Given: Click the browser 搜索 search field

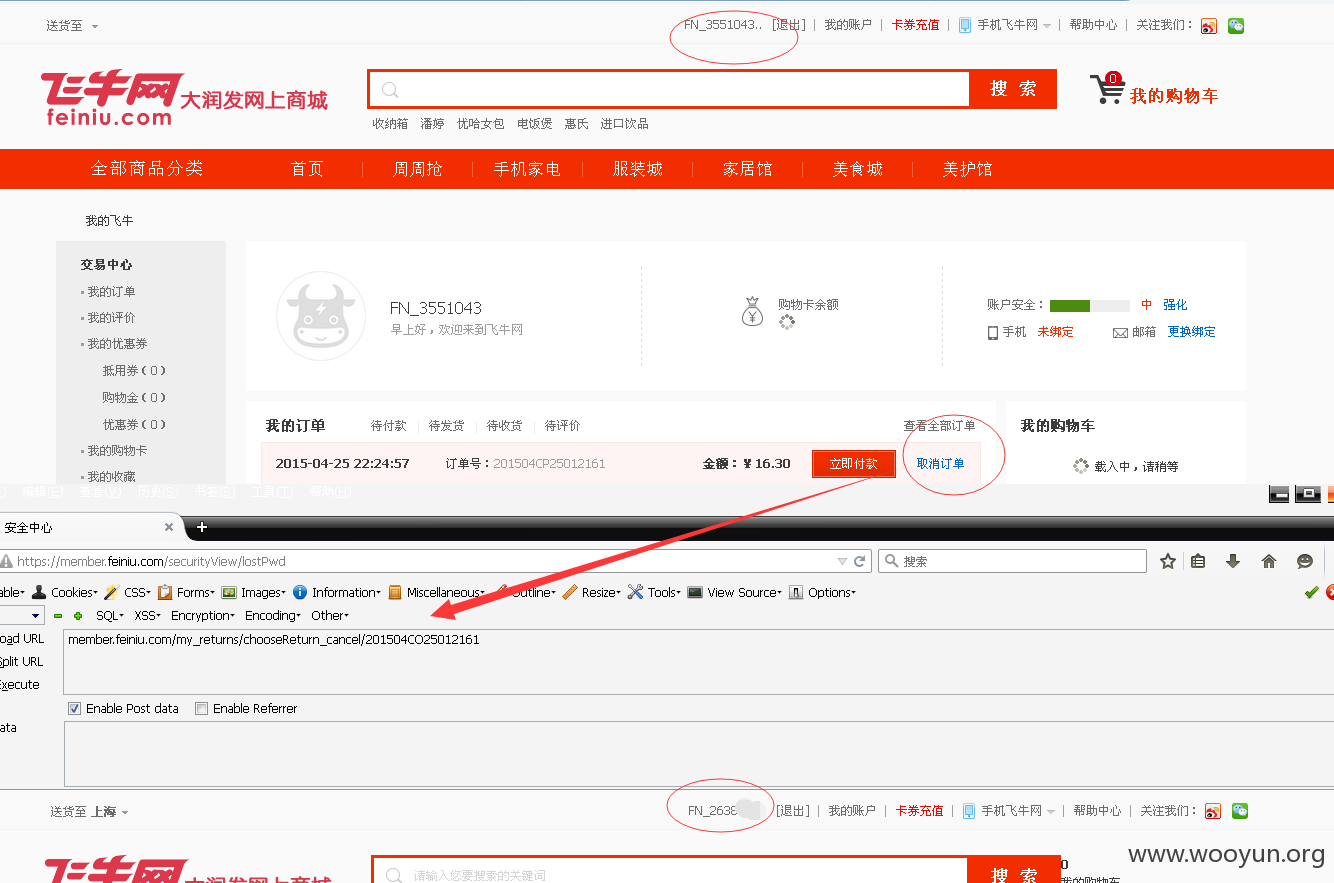Looking at the screenshot, I should 1012,561.
